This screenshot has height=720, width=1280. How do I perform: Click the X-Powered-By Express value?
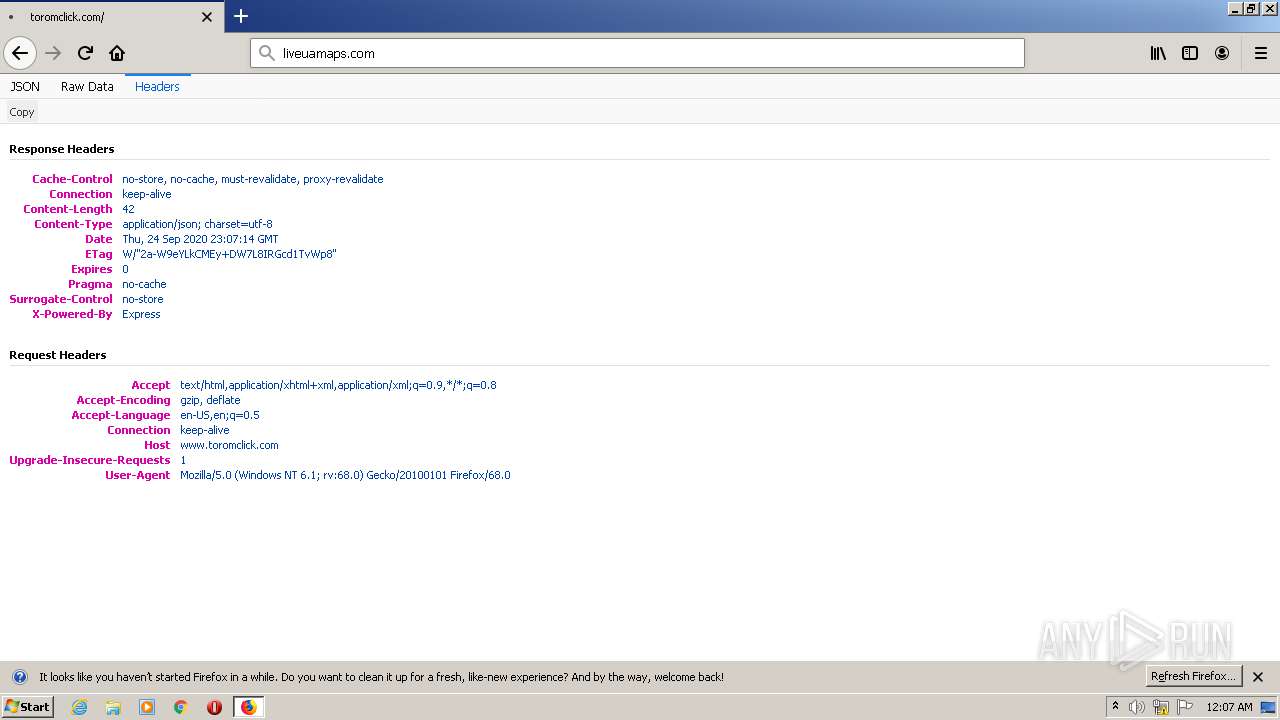(141, 314)
